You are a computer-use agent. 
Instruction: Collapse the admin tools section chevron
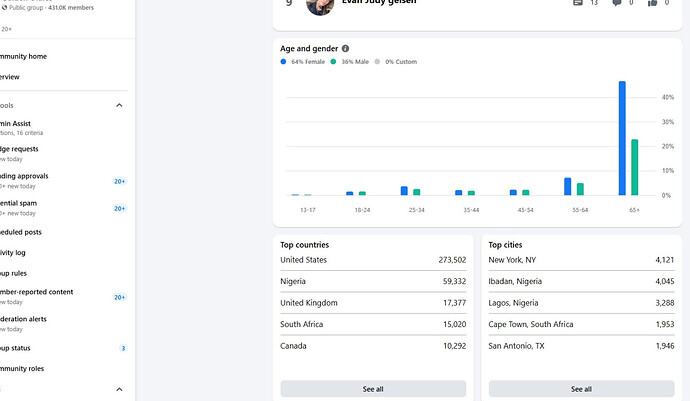(x=119, y=105)
